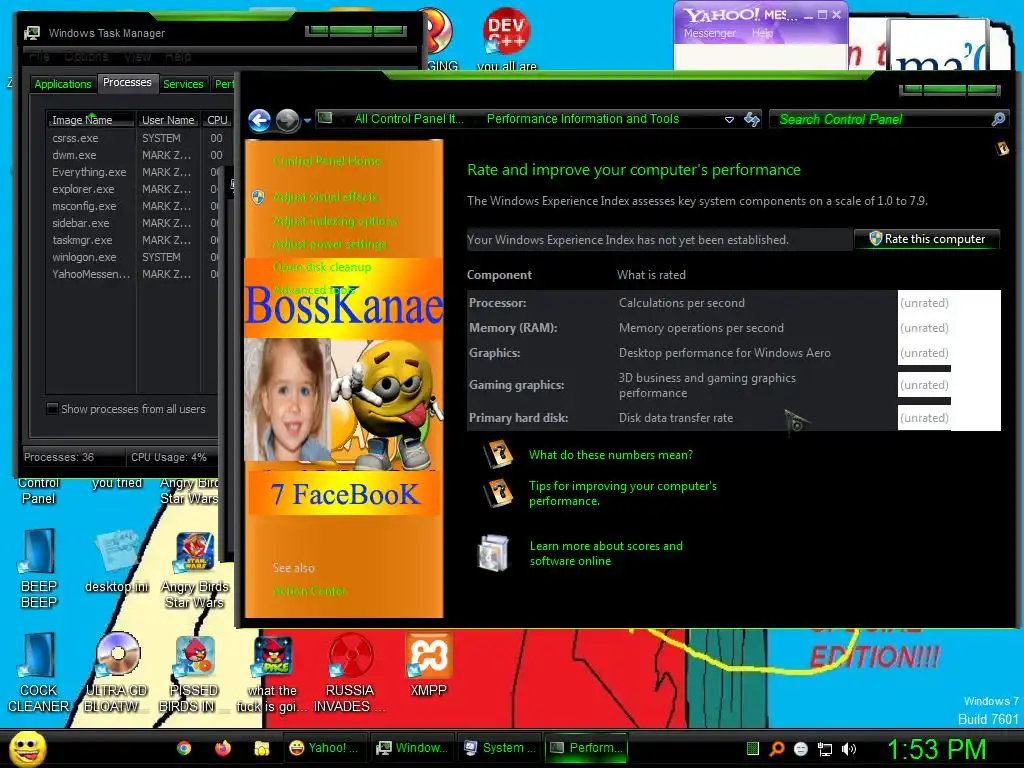Select the explorer.exe process row

pos(135,189)
